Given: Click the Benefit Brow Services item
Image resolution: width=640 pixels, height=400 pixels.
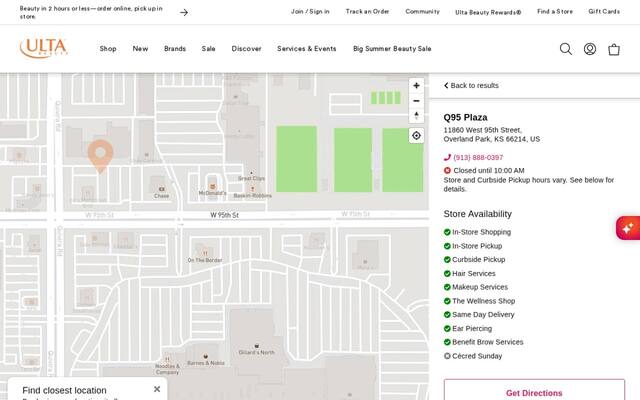Looking at the screenshot, I should click(x=484, y=342).
